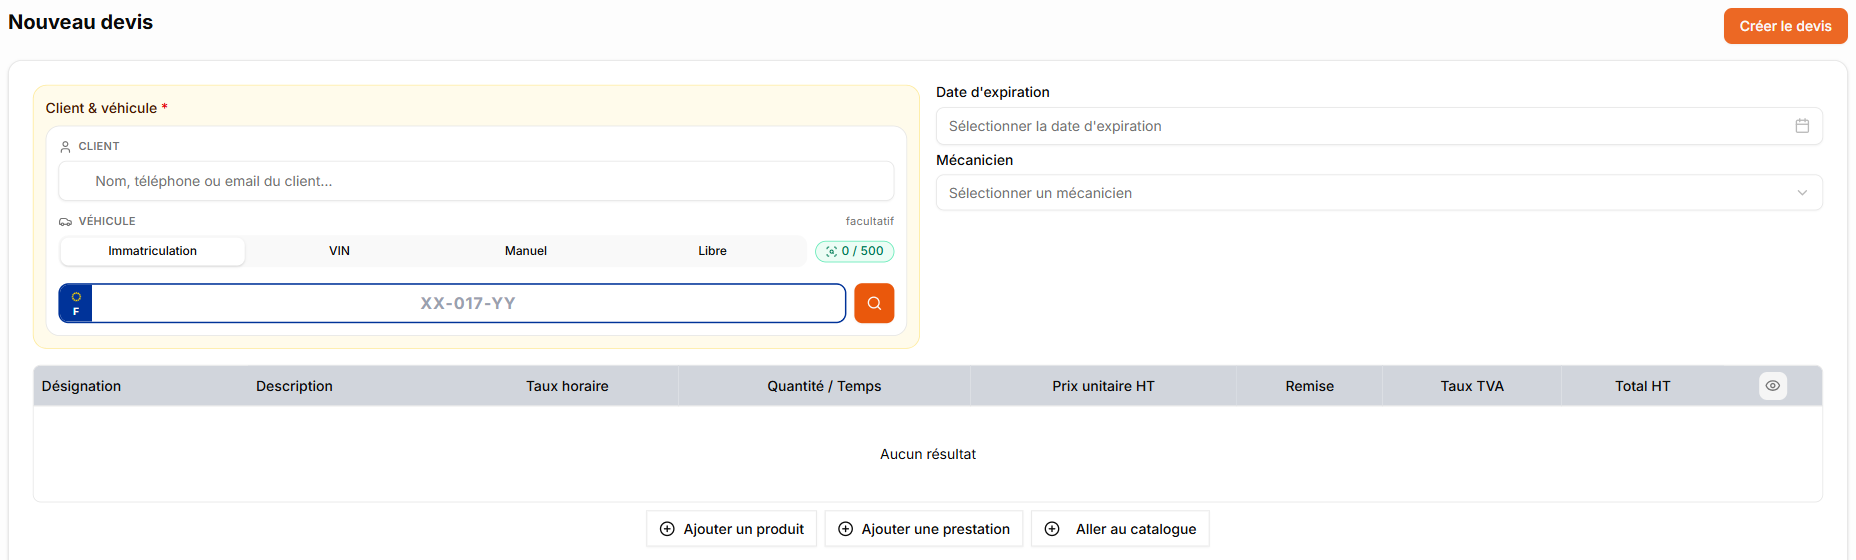
Task: Click the Mécanicien label
Action: 975,160
